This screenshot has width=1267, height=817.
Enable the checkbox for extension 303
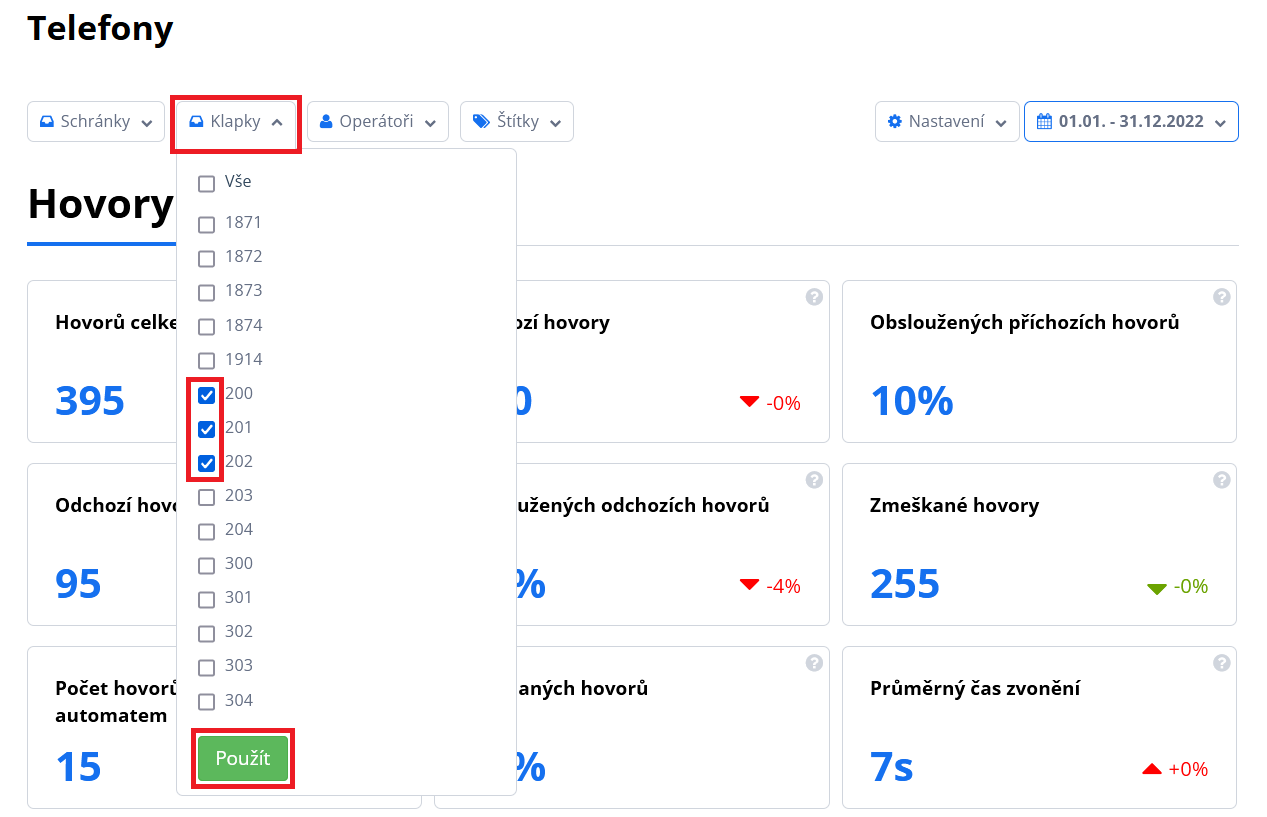coord(206,667)
